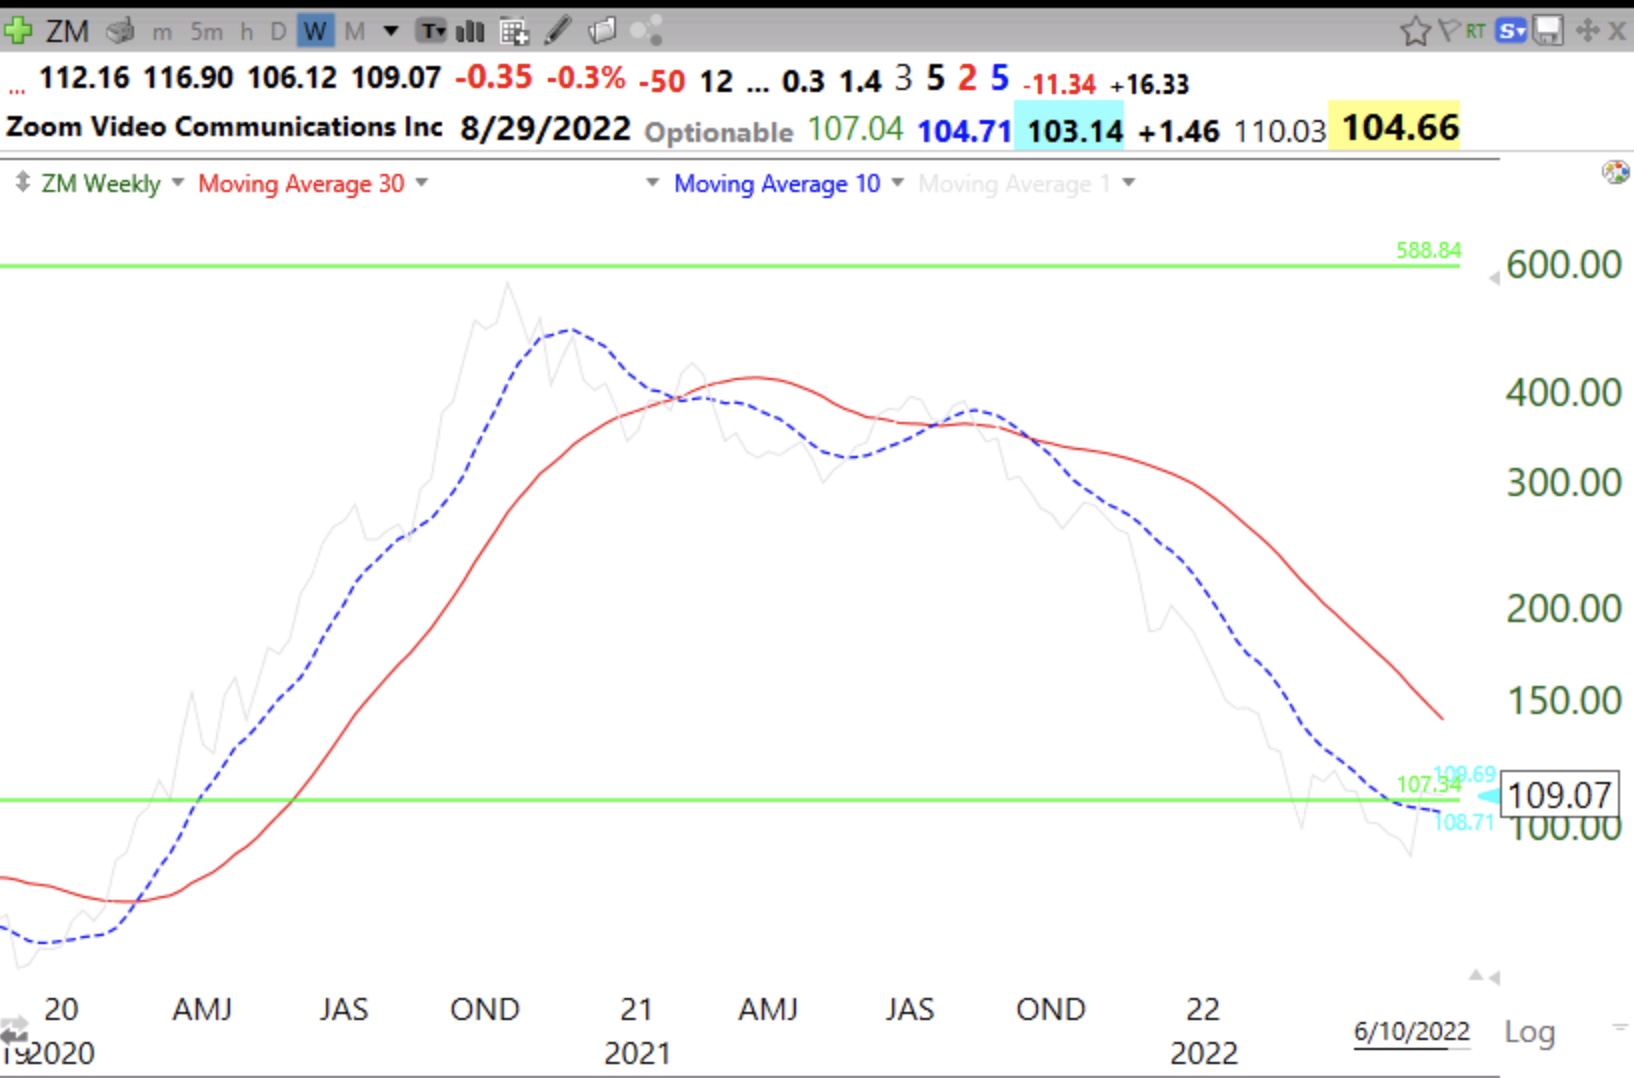Click the 'Moving Average 30' label
This screenshot has height=1078, width=1634.
[301, 183]
